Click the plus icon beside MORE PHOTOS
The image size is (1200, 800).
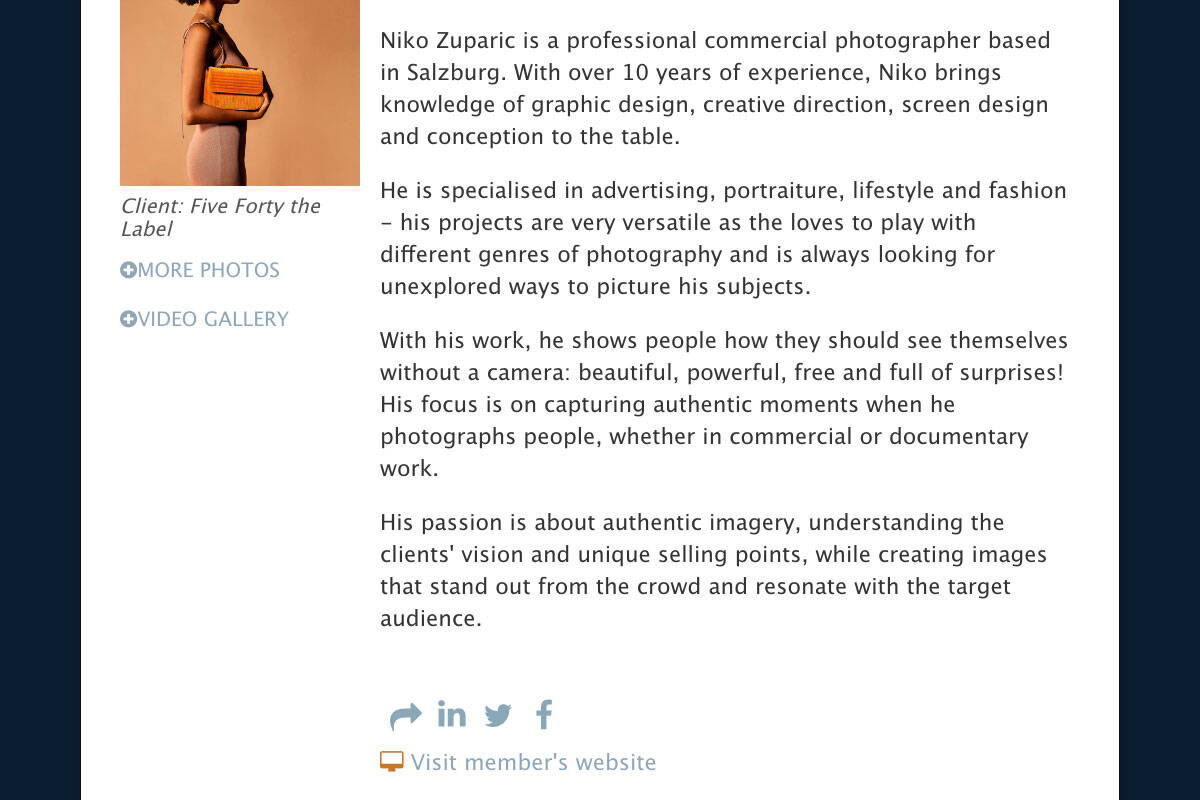point(128,270)
